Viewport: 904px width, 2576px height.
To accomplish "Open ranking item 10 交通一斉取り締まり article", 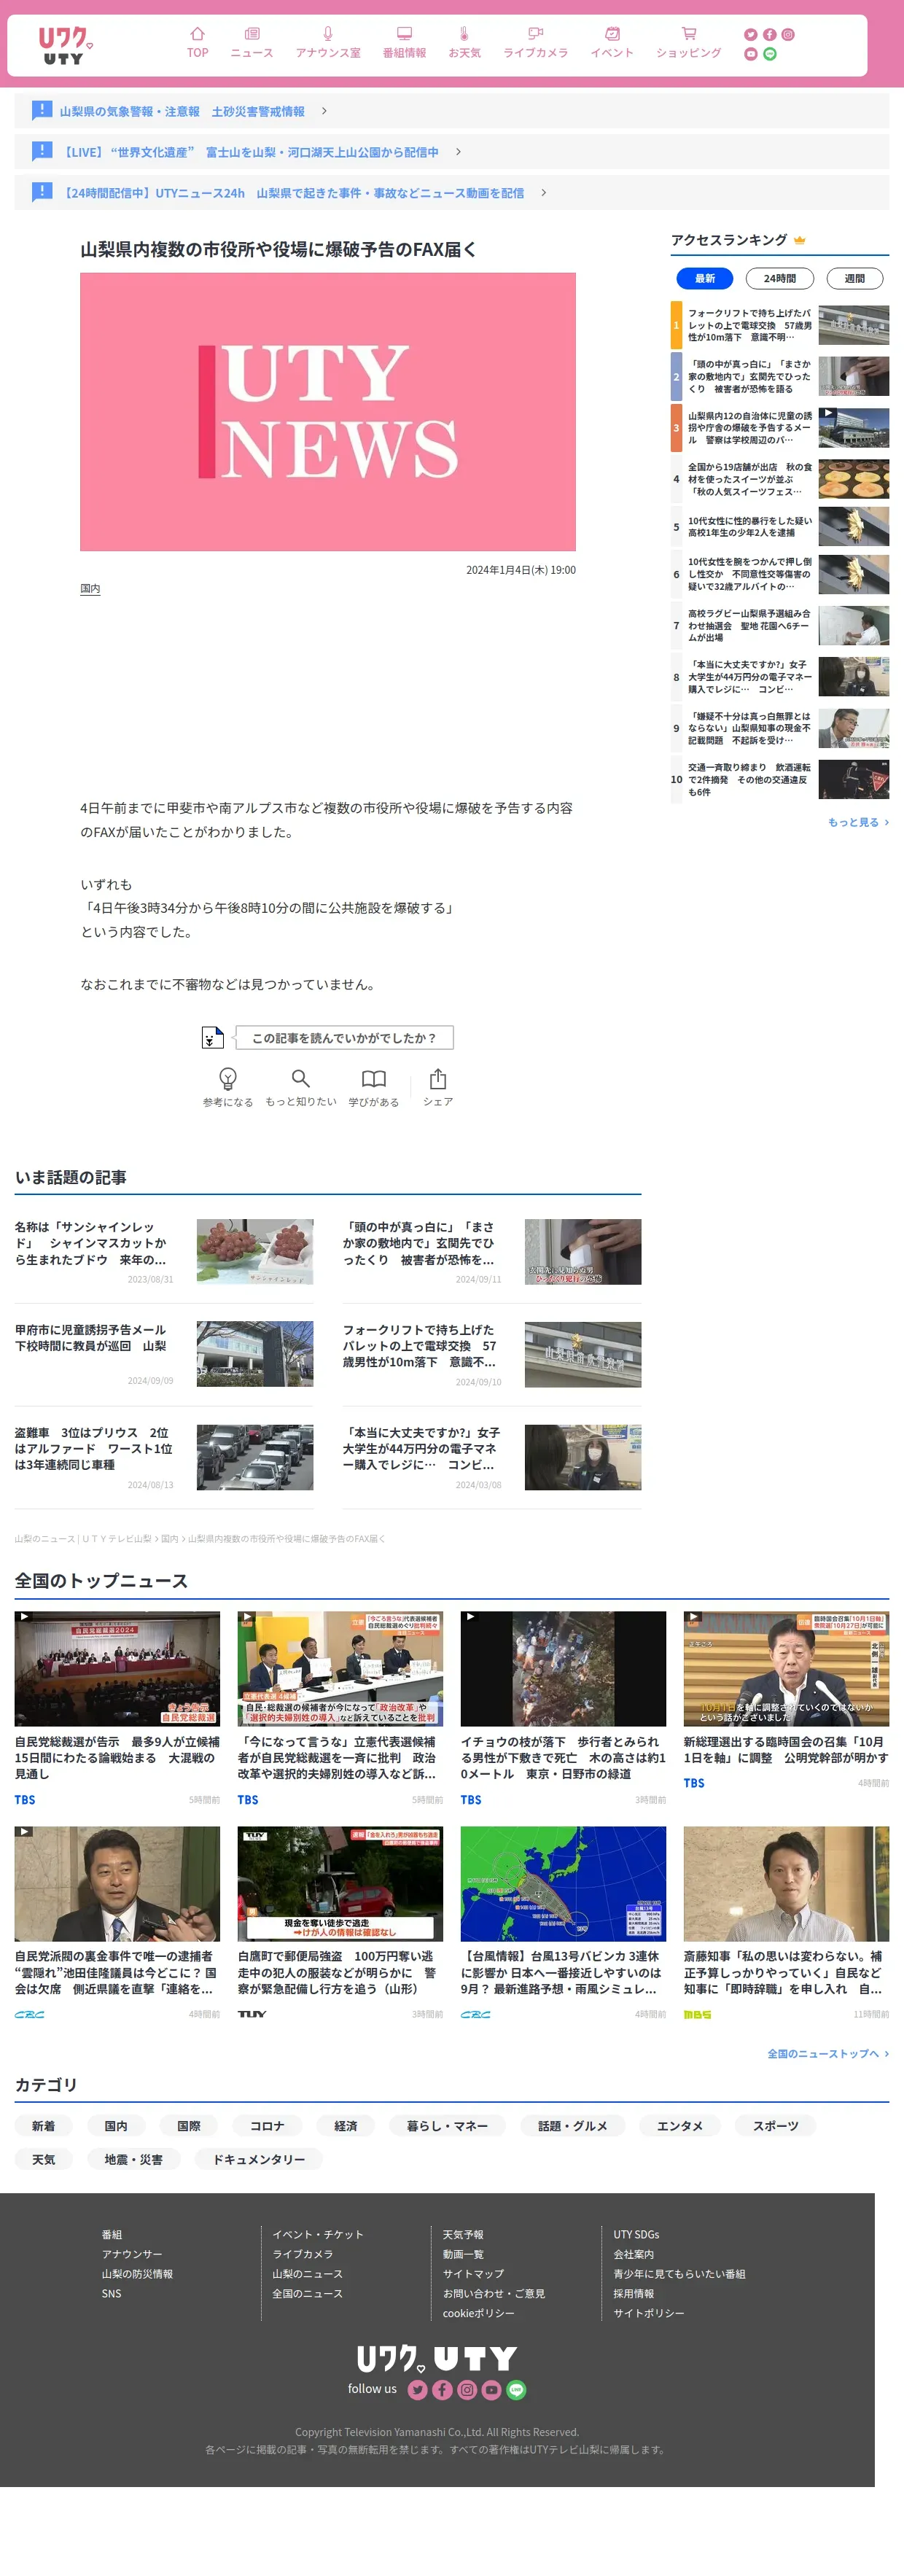I will click(780, 779).
